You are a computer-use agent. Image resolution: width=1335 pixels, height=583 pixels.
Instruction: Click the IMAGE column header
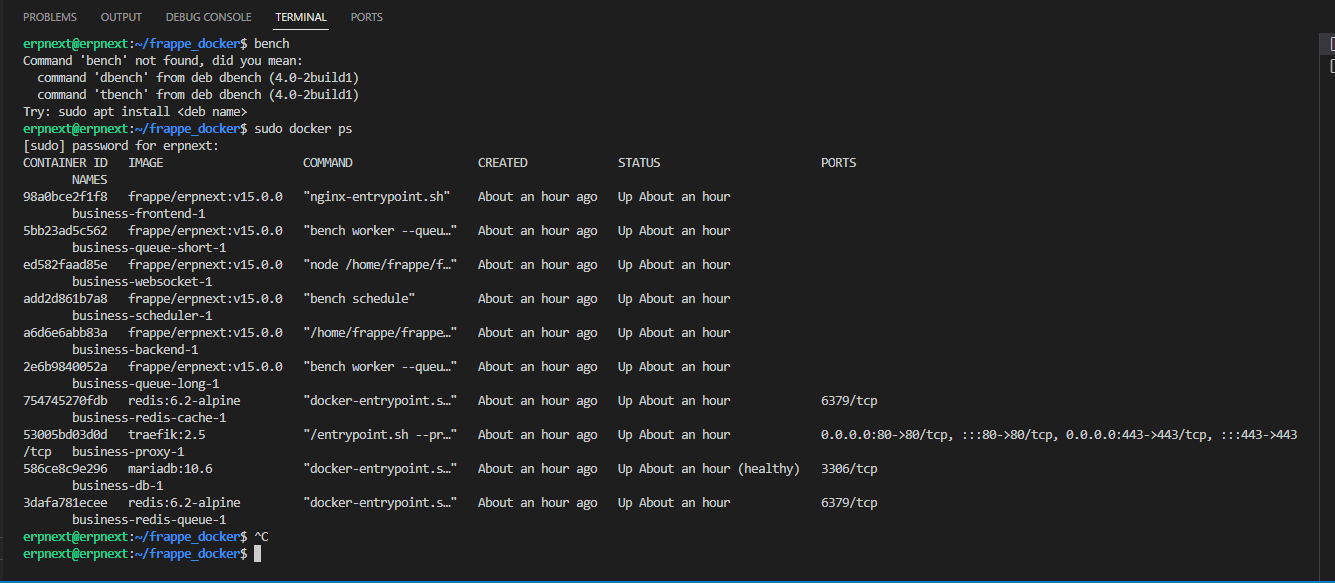[x=146, y=163]
